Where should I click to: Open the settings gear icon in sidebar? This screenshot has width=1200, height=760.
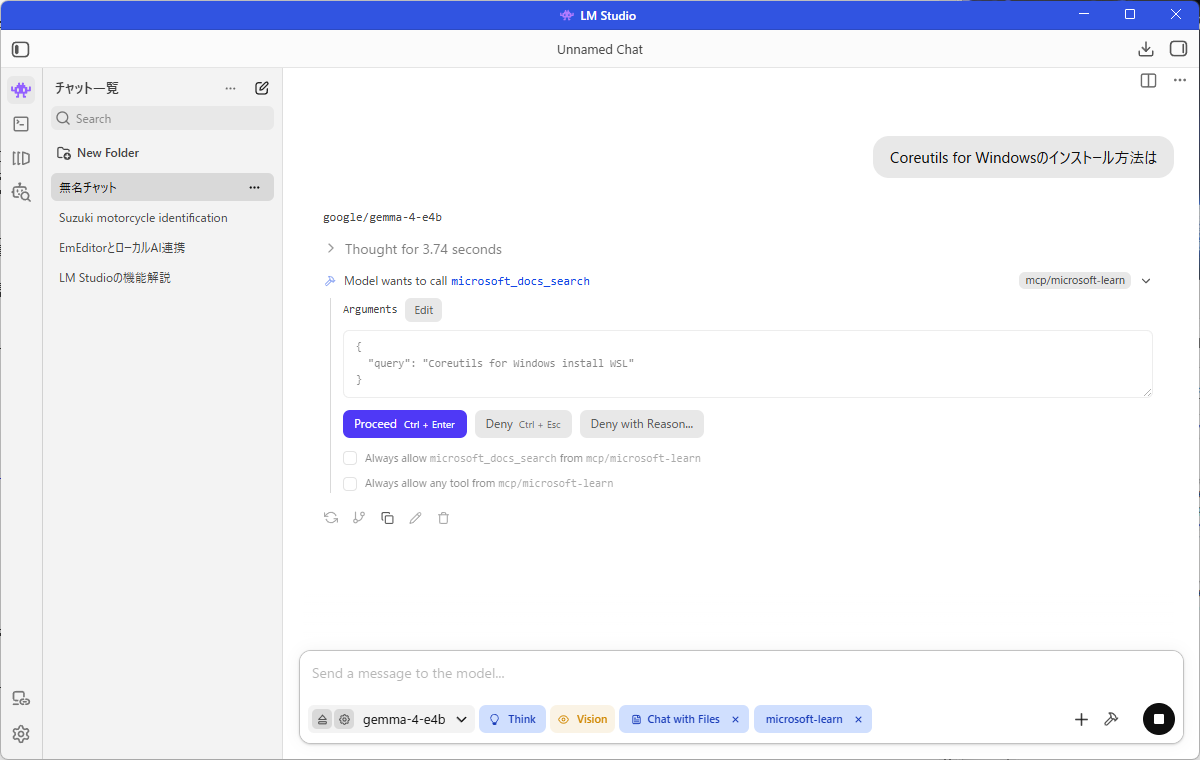coord(21,734)
